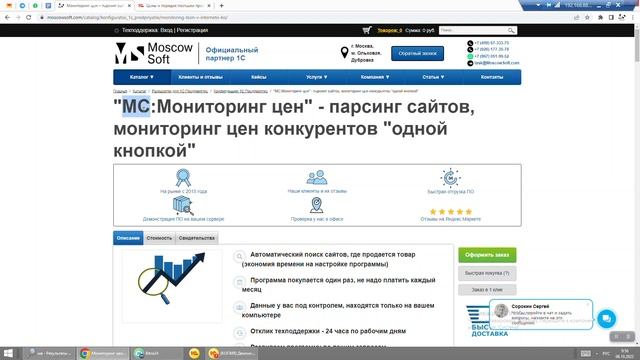The width and height of the screenshot is (640, 360).
Task: Open the Контакты menu item
Action: tap(492, 77)
